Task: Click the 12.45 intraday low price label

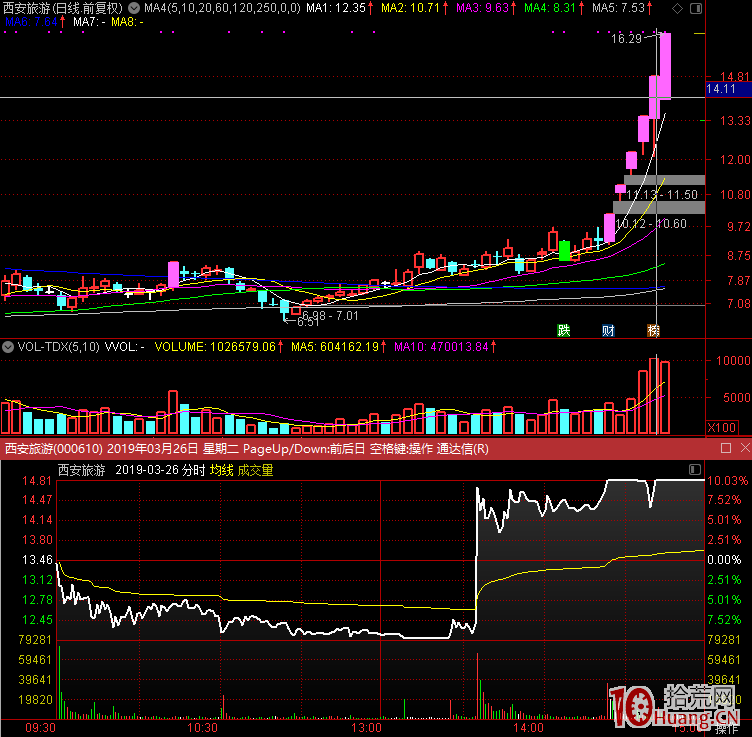Action: [x=37, y=620]
